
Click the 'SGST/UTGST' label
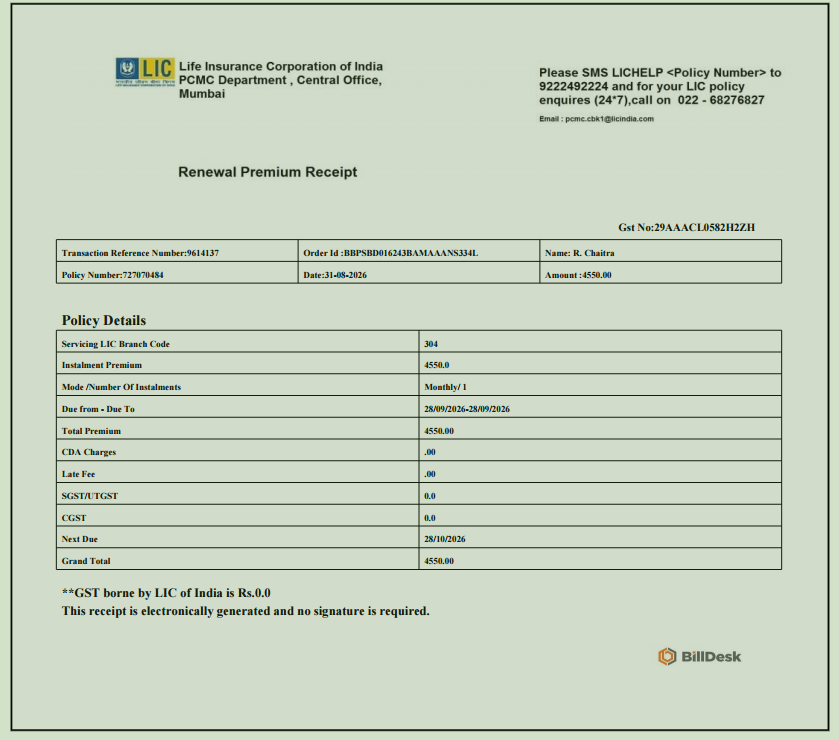[x=90, y=496]
